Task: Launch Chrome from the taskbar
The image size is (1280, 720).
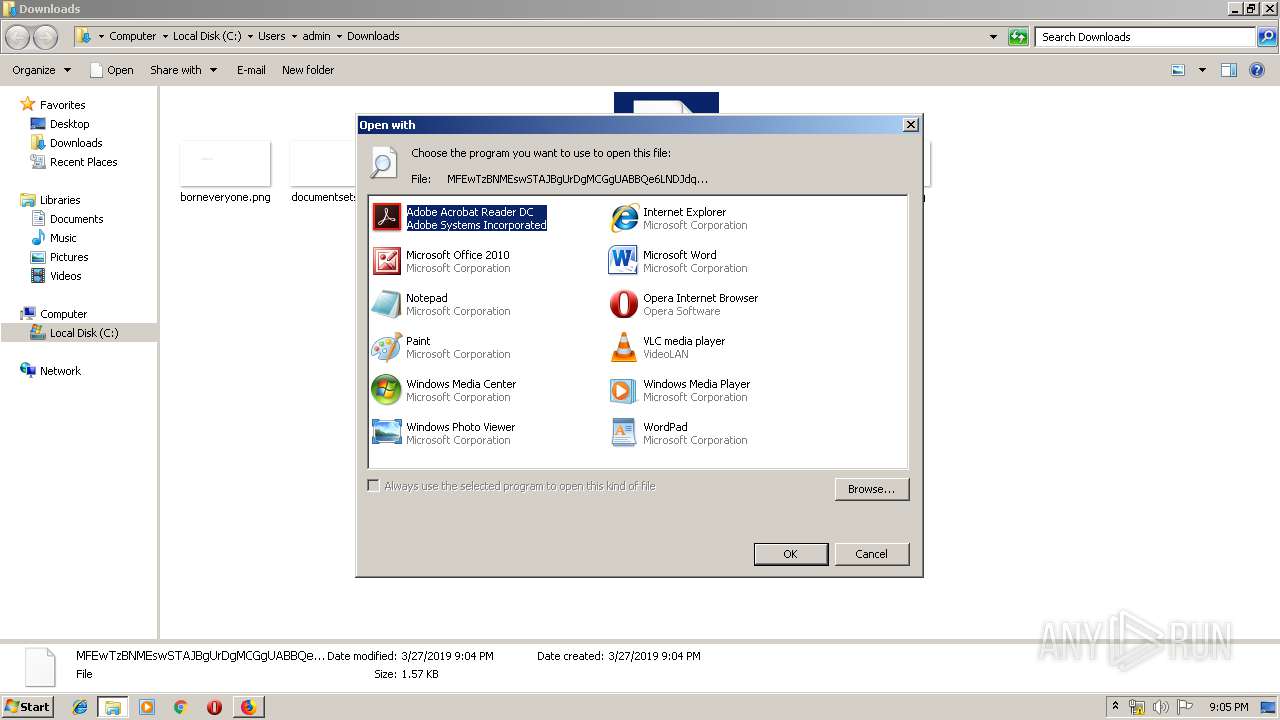Action: [181, 707]
